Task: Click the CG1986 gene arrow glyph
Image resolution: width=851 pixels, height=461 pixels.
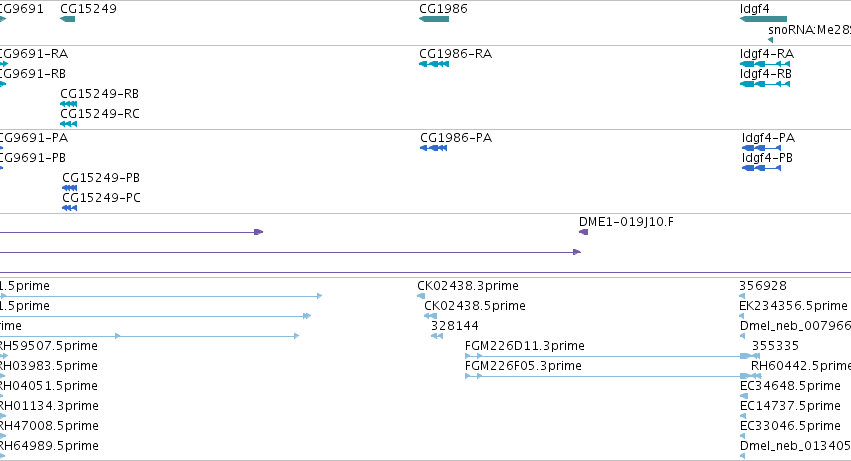Action: pyautogui.click(x=434, y=19)
